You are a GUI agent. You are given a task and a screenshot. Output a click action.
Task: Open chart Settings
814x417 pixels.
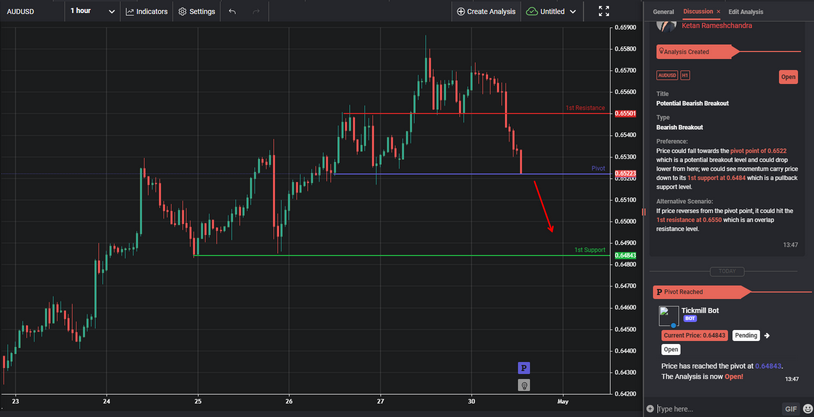pos(196,11)
